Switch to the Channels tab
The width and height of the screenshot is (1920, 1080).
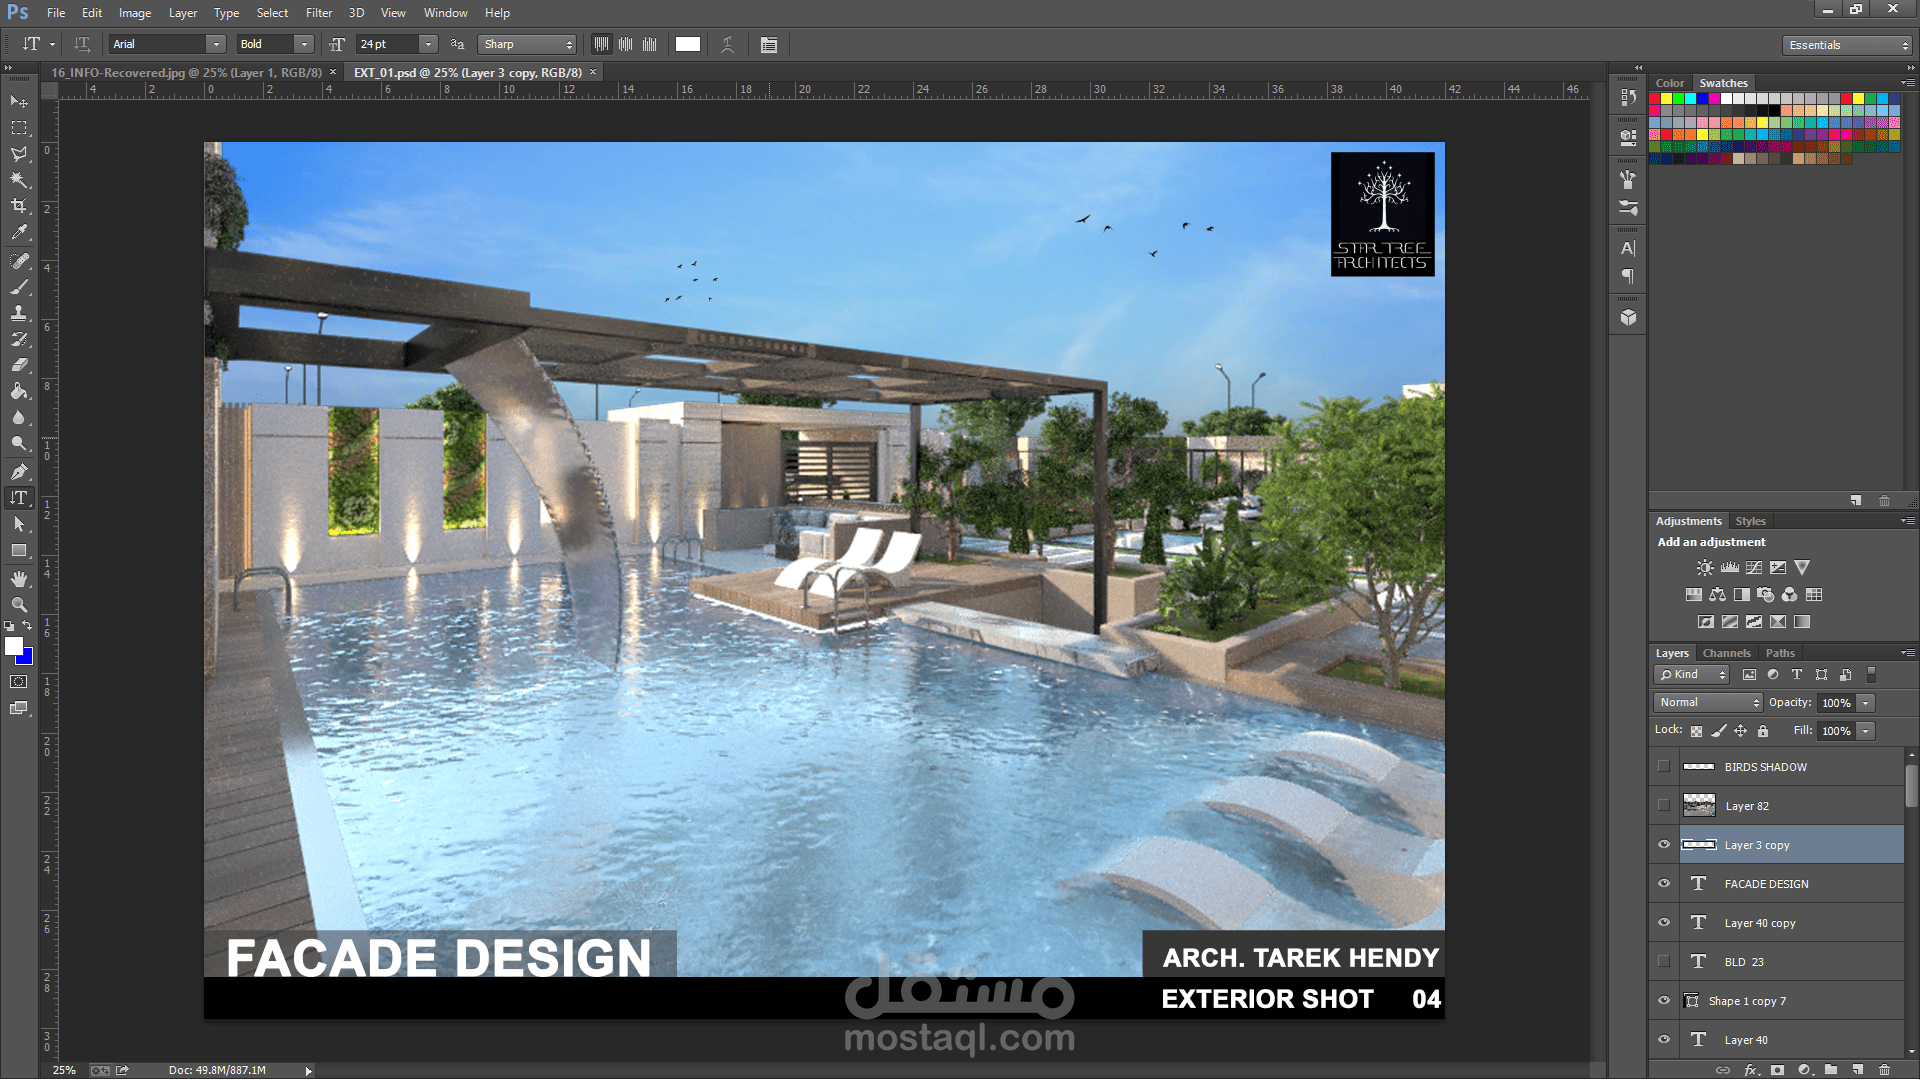click(x=1726, y=653)
